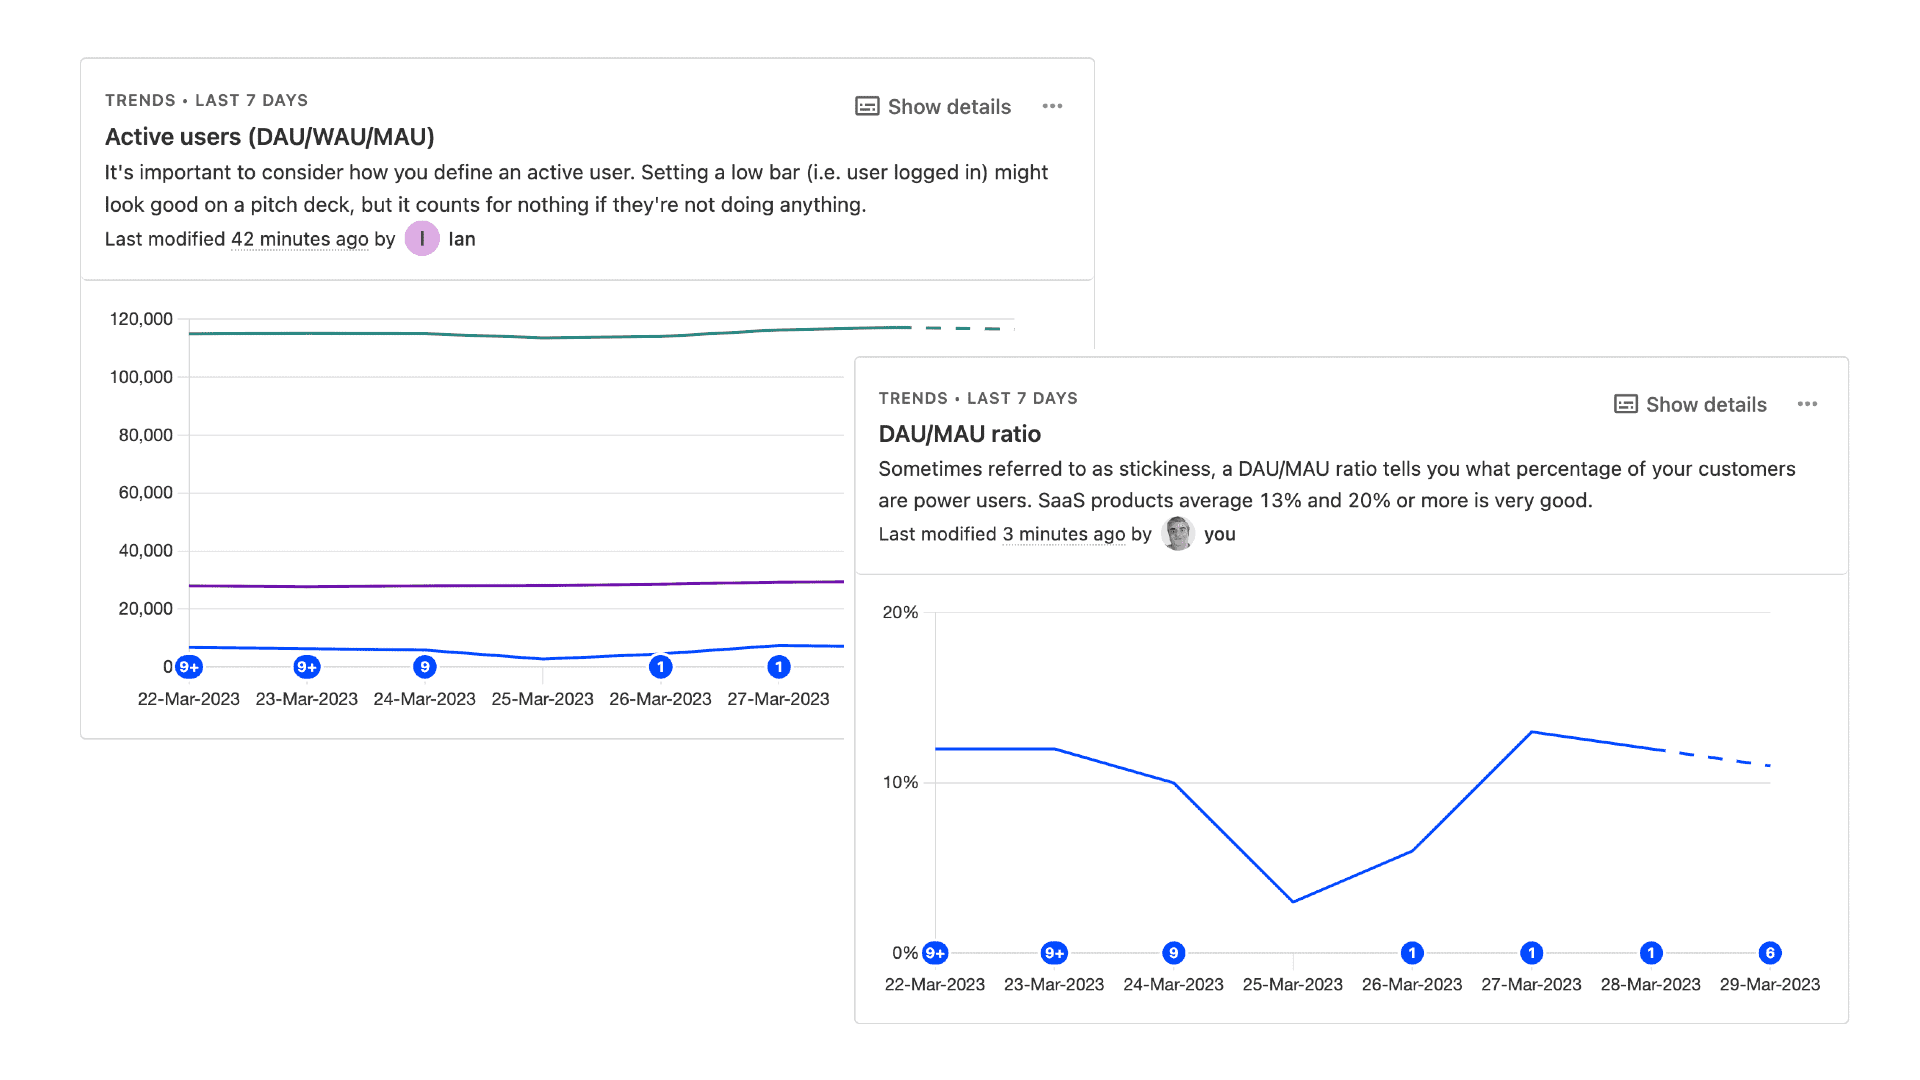Click annotation badge on 26-Mar-2023 in Active users

(660, 667)
